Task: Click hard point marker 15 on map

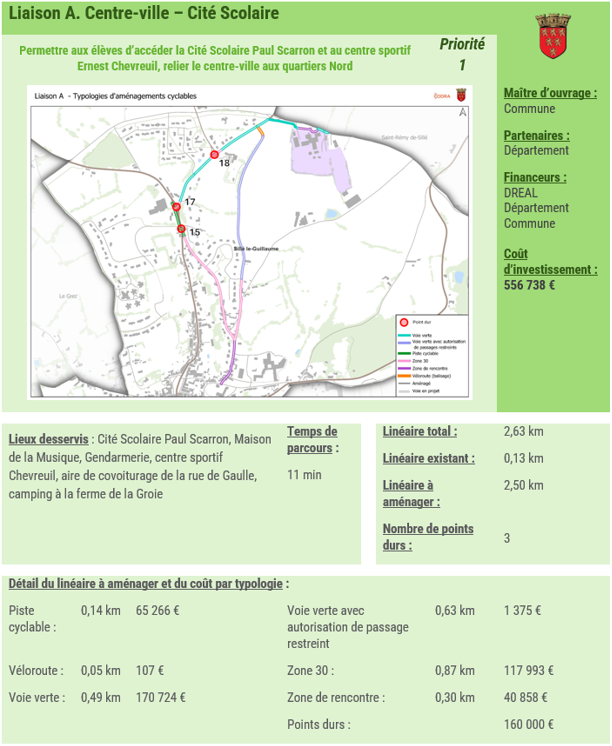Action: pos(181,230)
